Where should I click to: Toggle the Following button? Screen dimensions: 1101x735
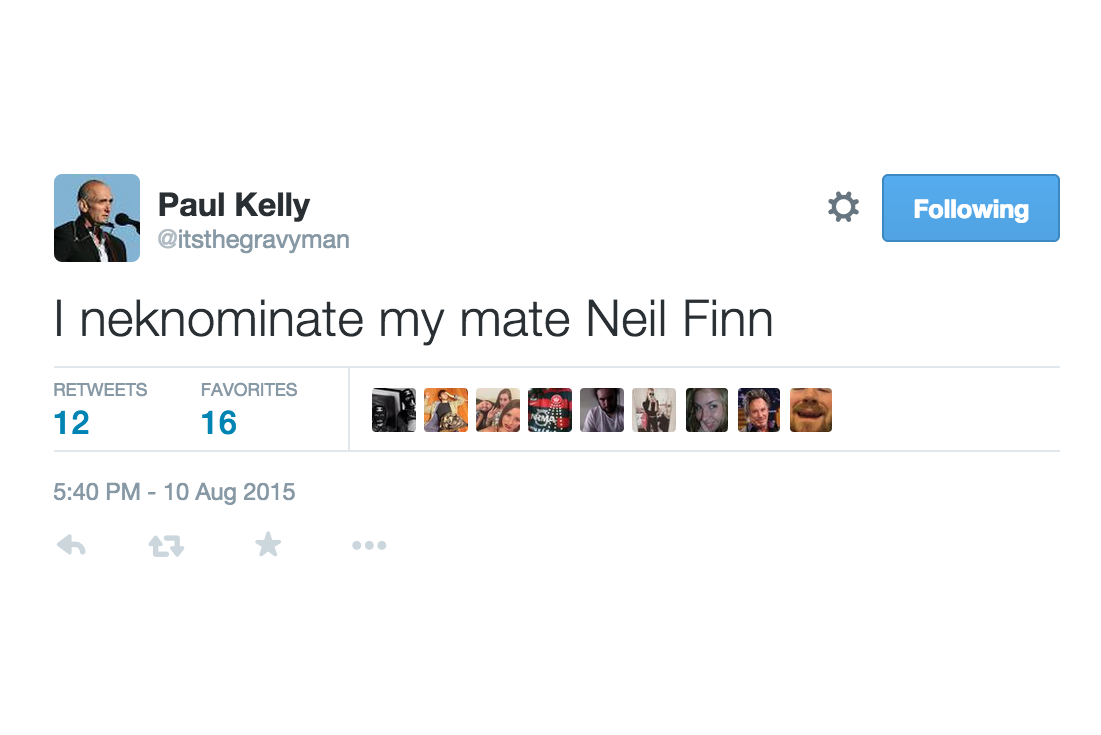970,208
